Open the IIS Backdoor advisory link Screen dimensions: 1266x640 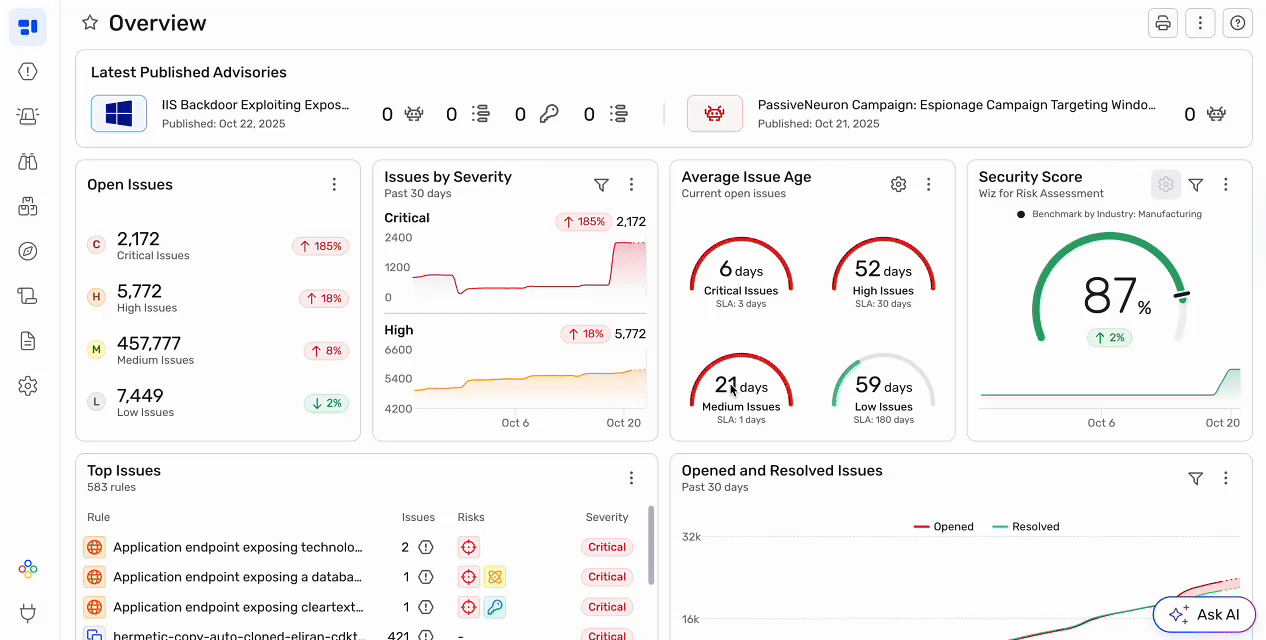[x=256, y=105]
